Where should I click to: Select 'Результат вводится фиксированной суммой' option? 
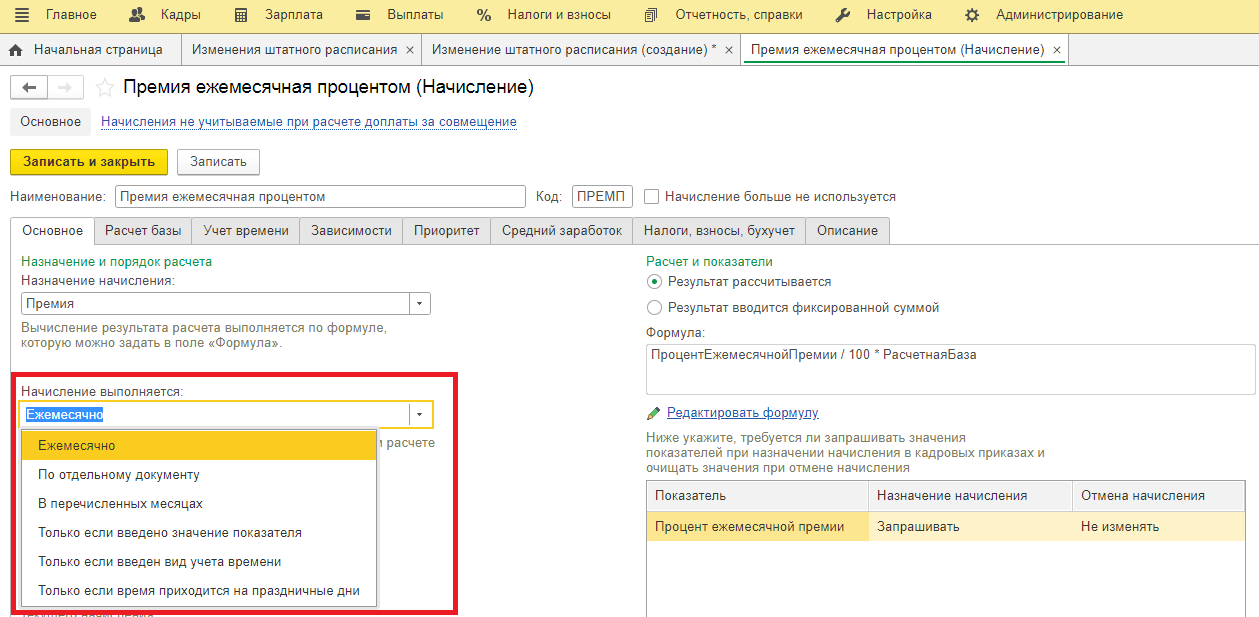pyautogui.click(x=655, y=308)
